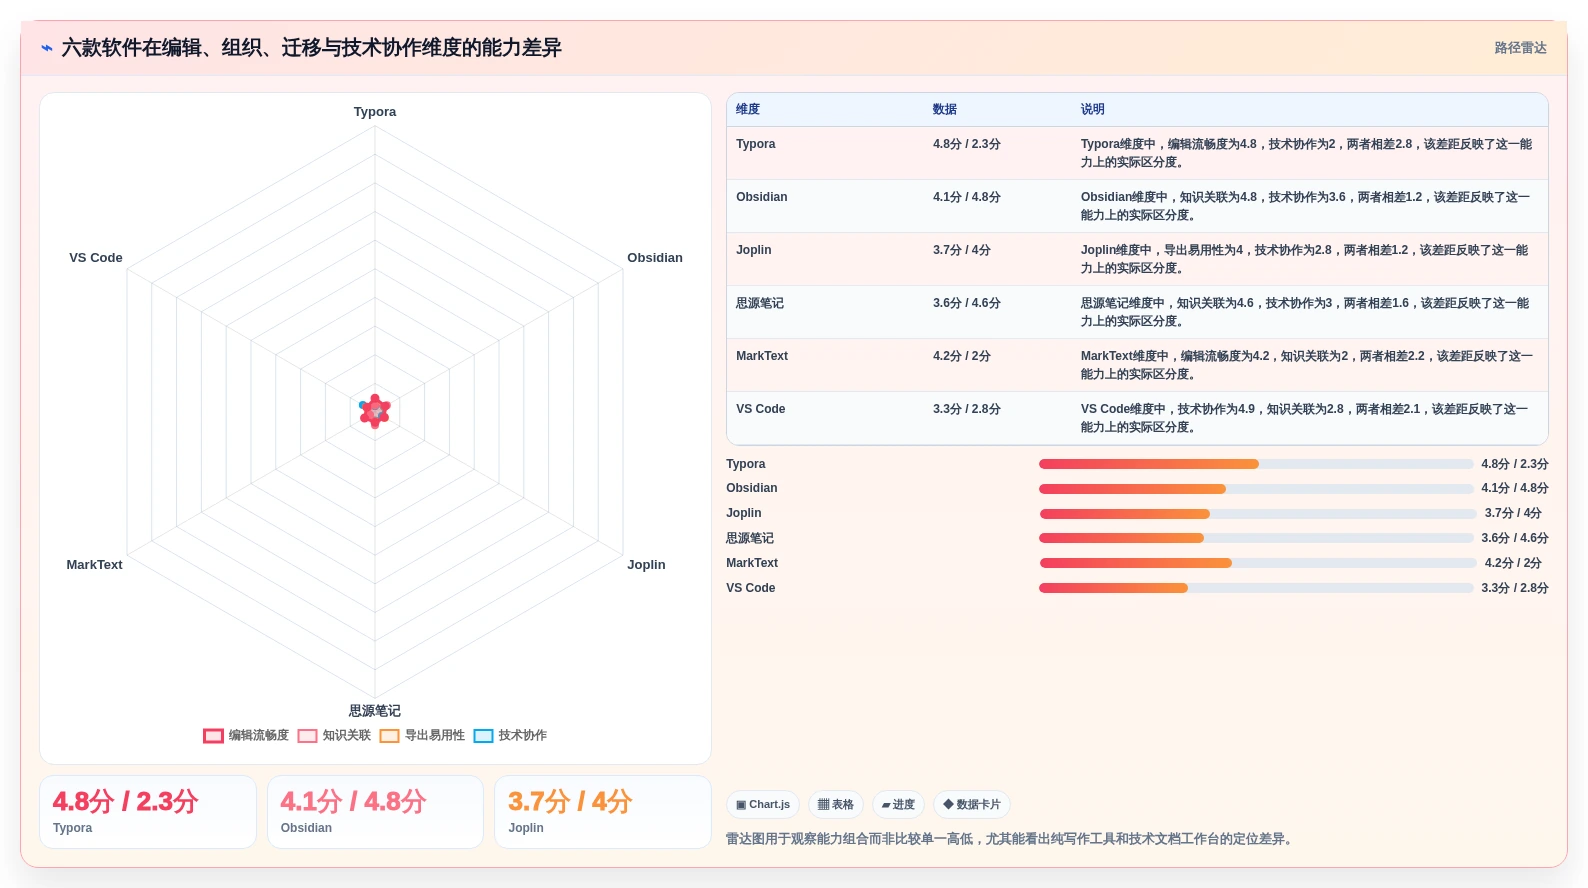Viewport: 1588px width, 888px height.
Task: Click the blue lightning icon beside the title
Action: 47,48
